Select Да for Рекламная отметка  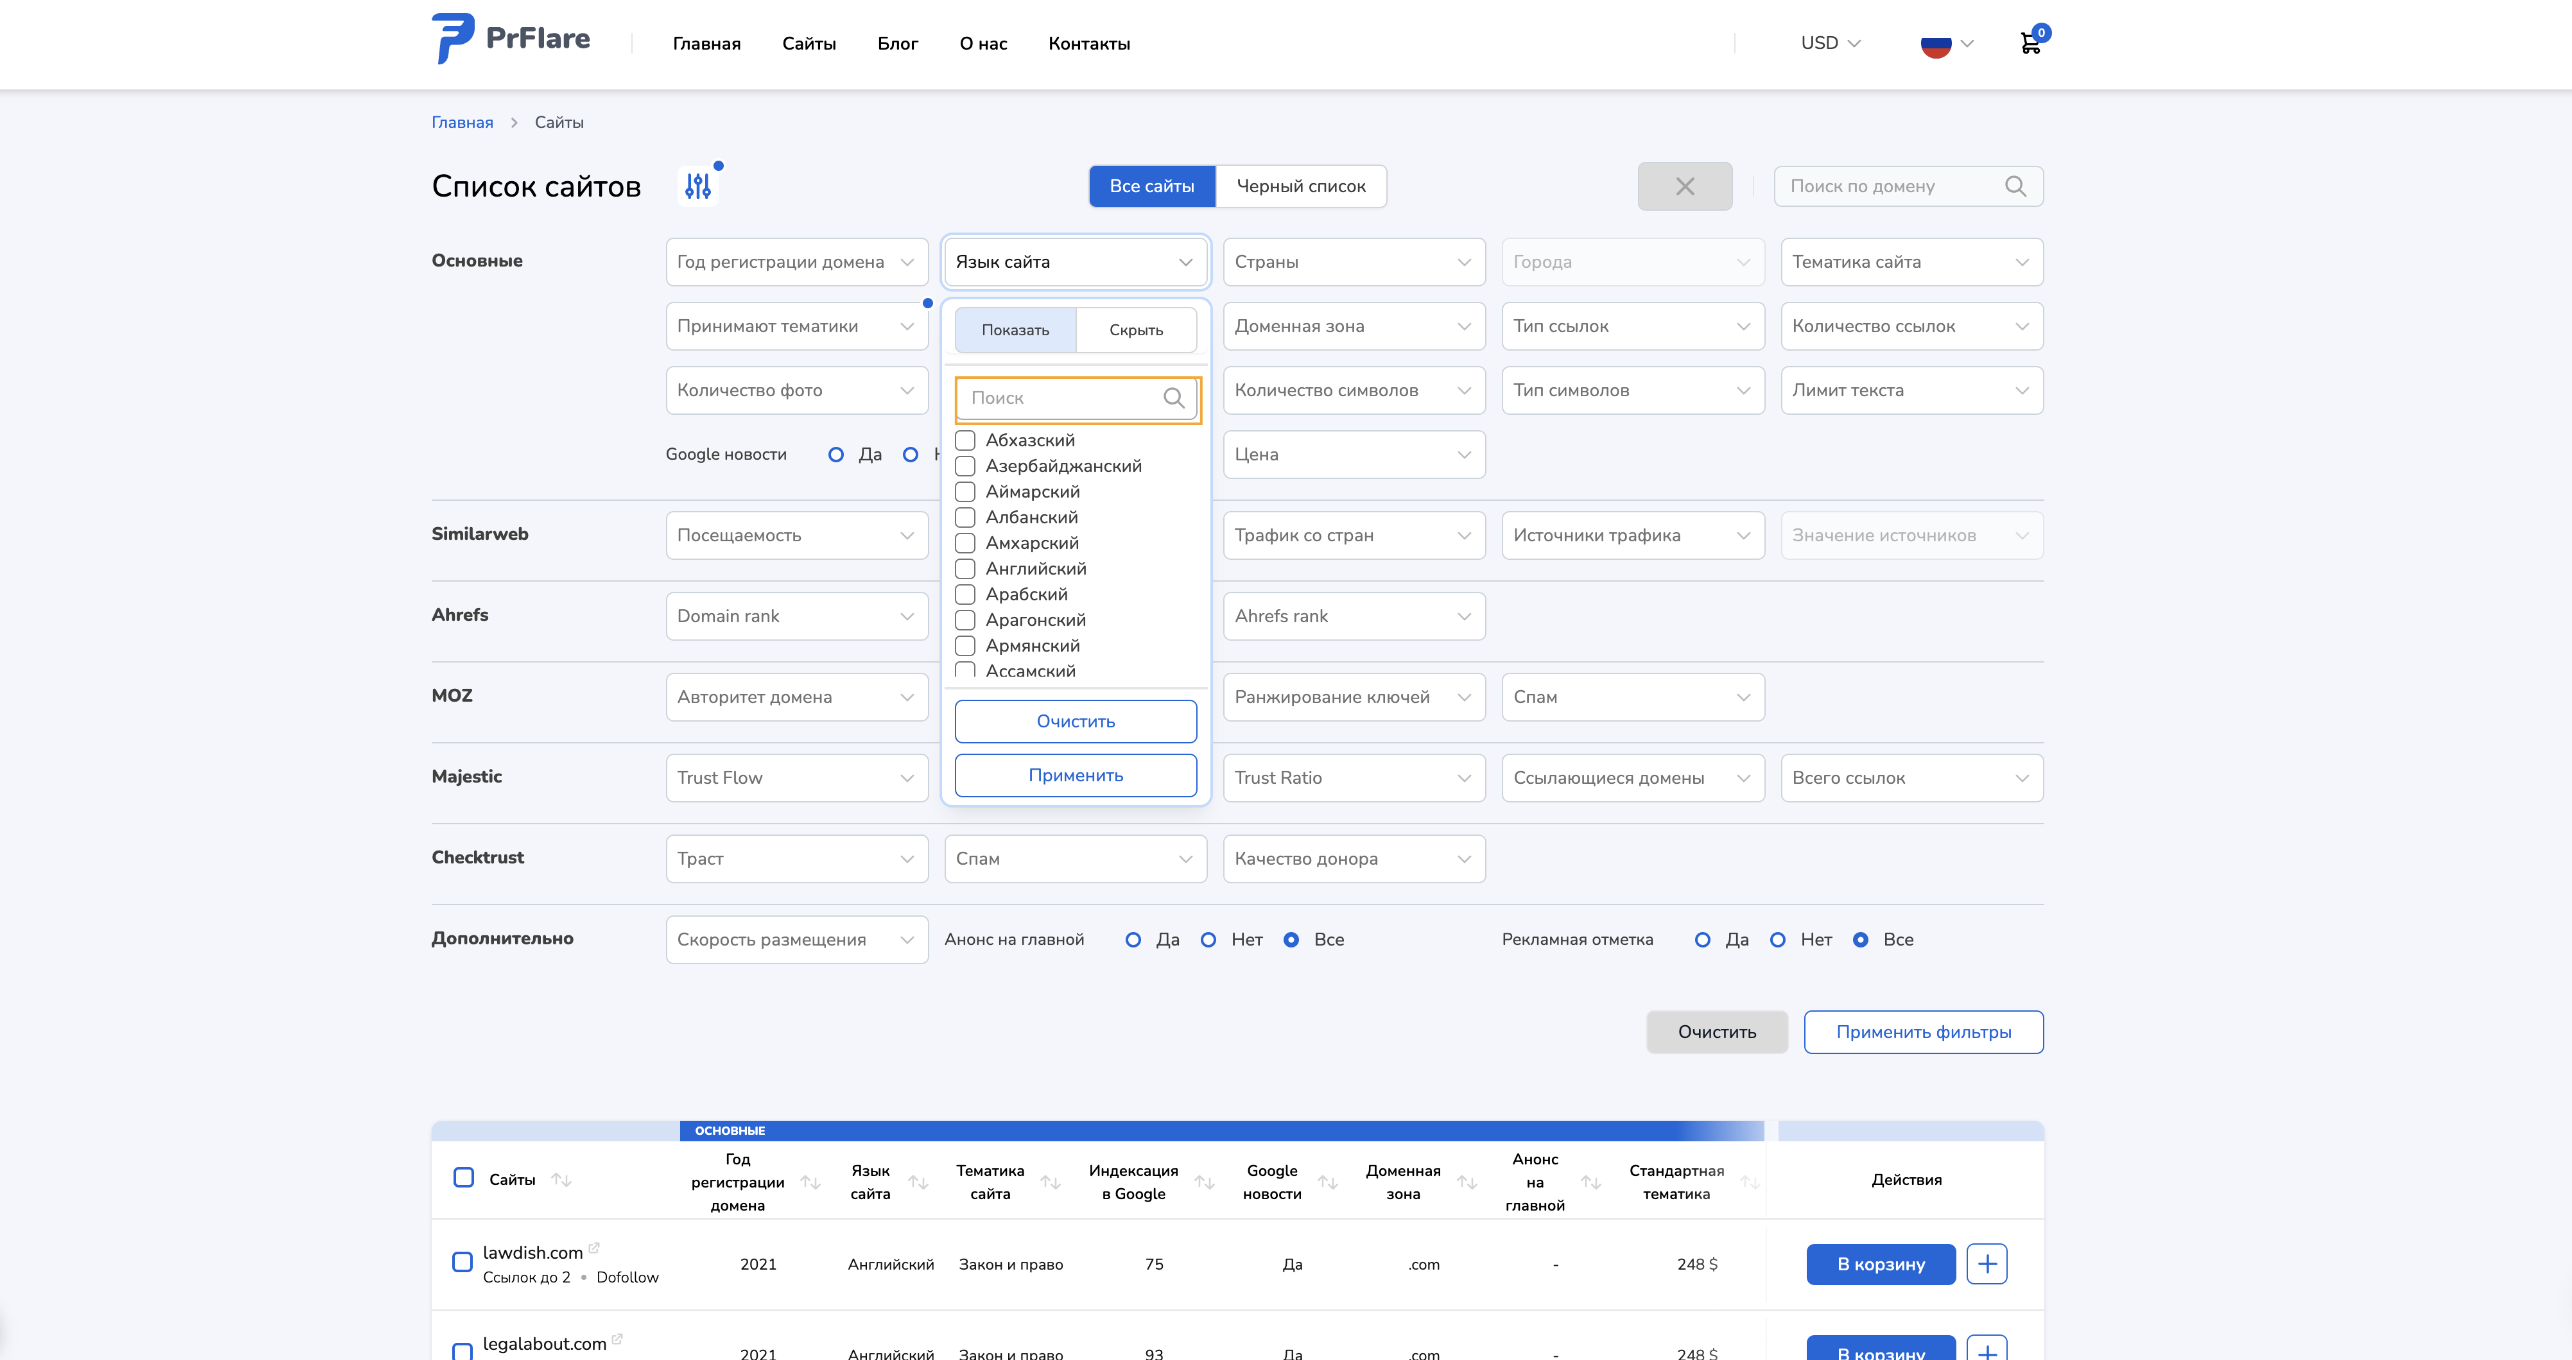point(1702,940)
